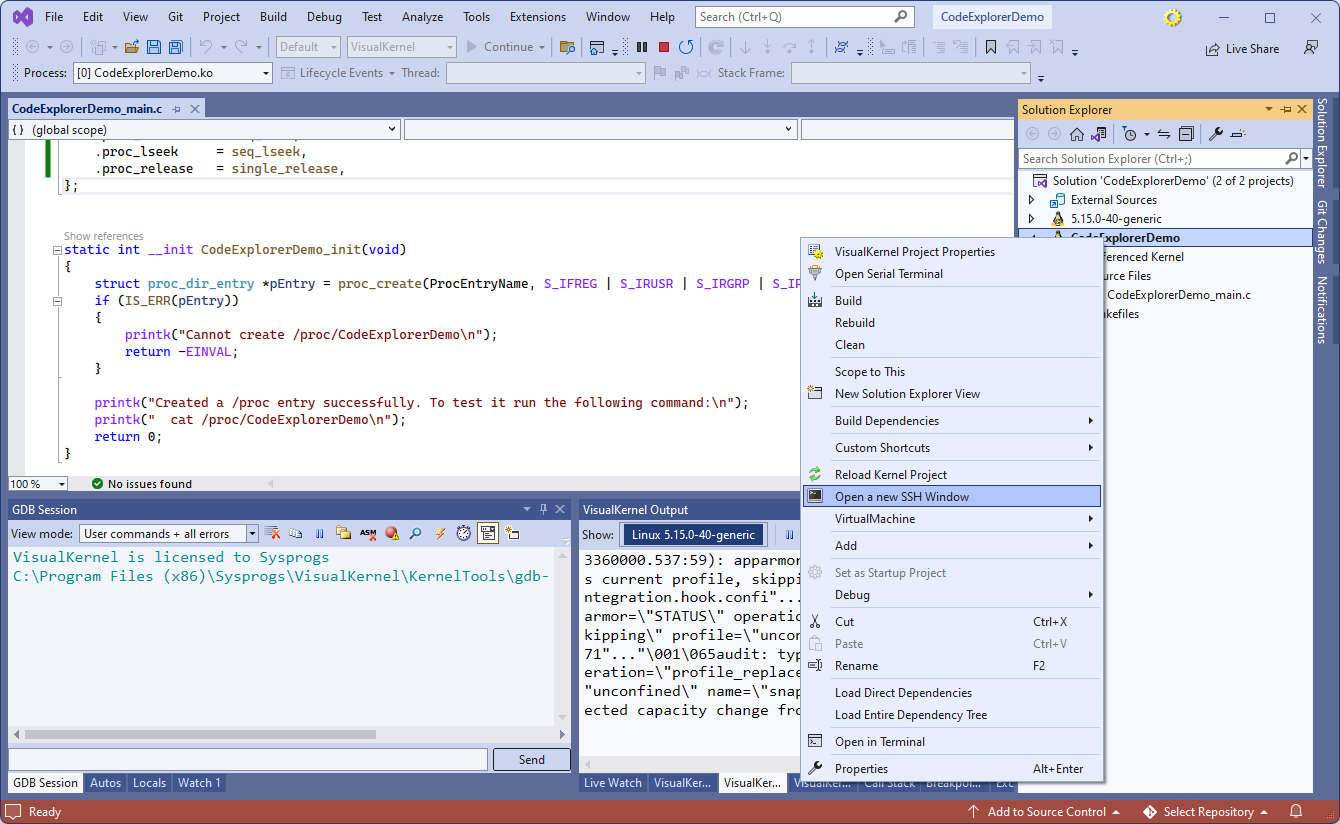Click the magnifier search icon in GDB Session

[x=415, y=534]
